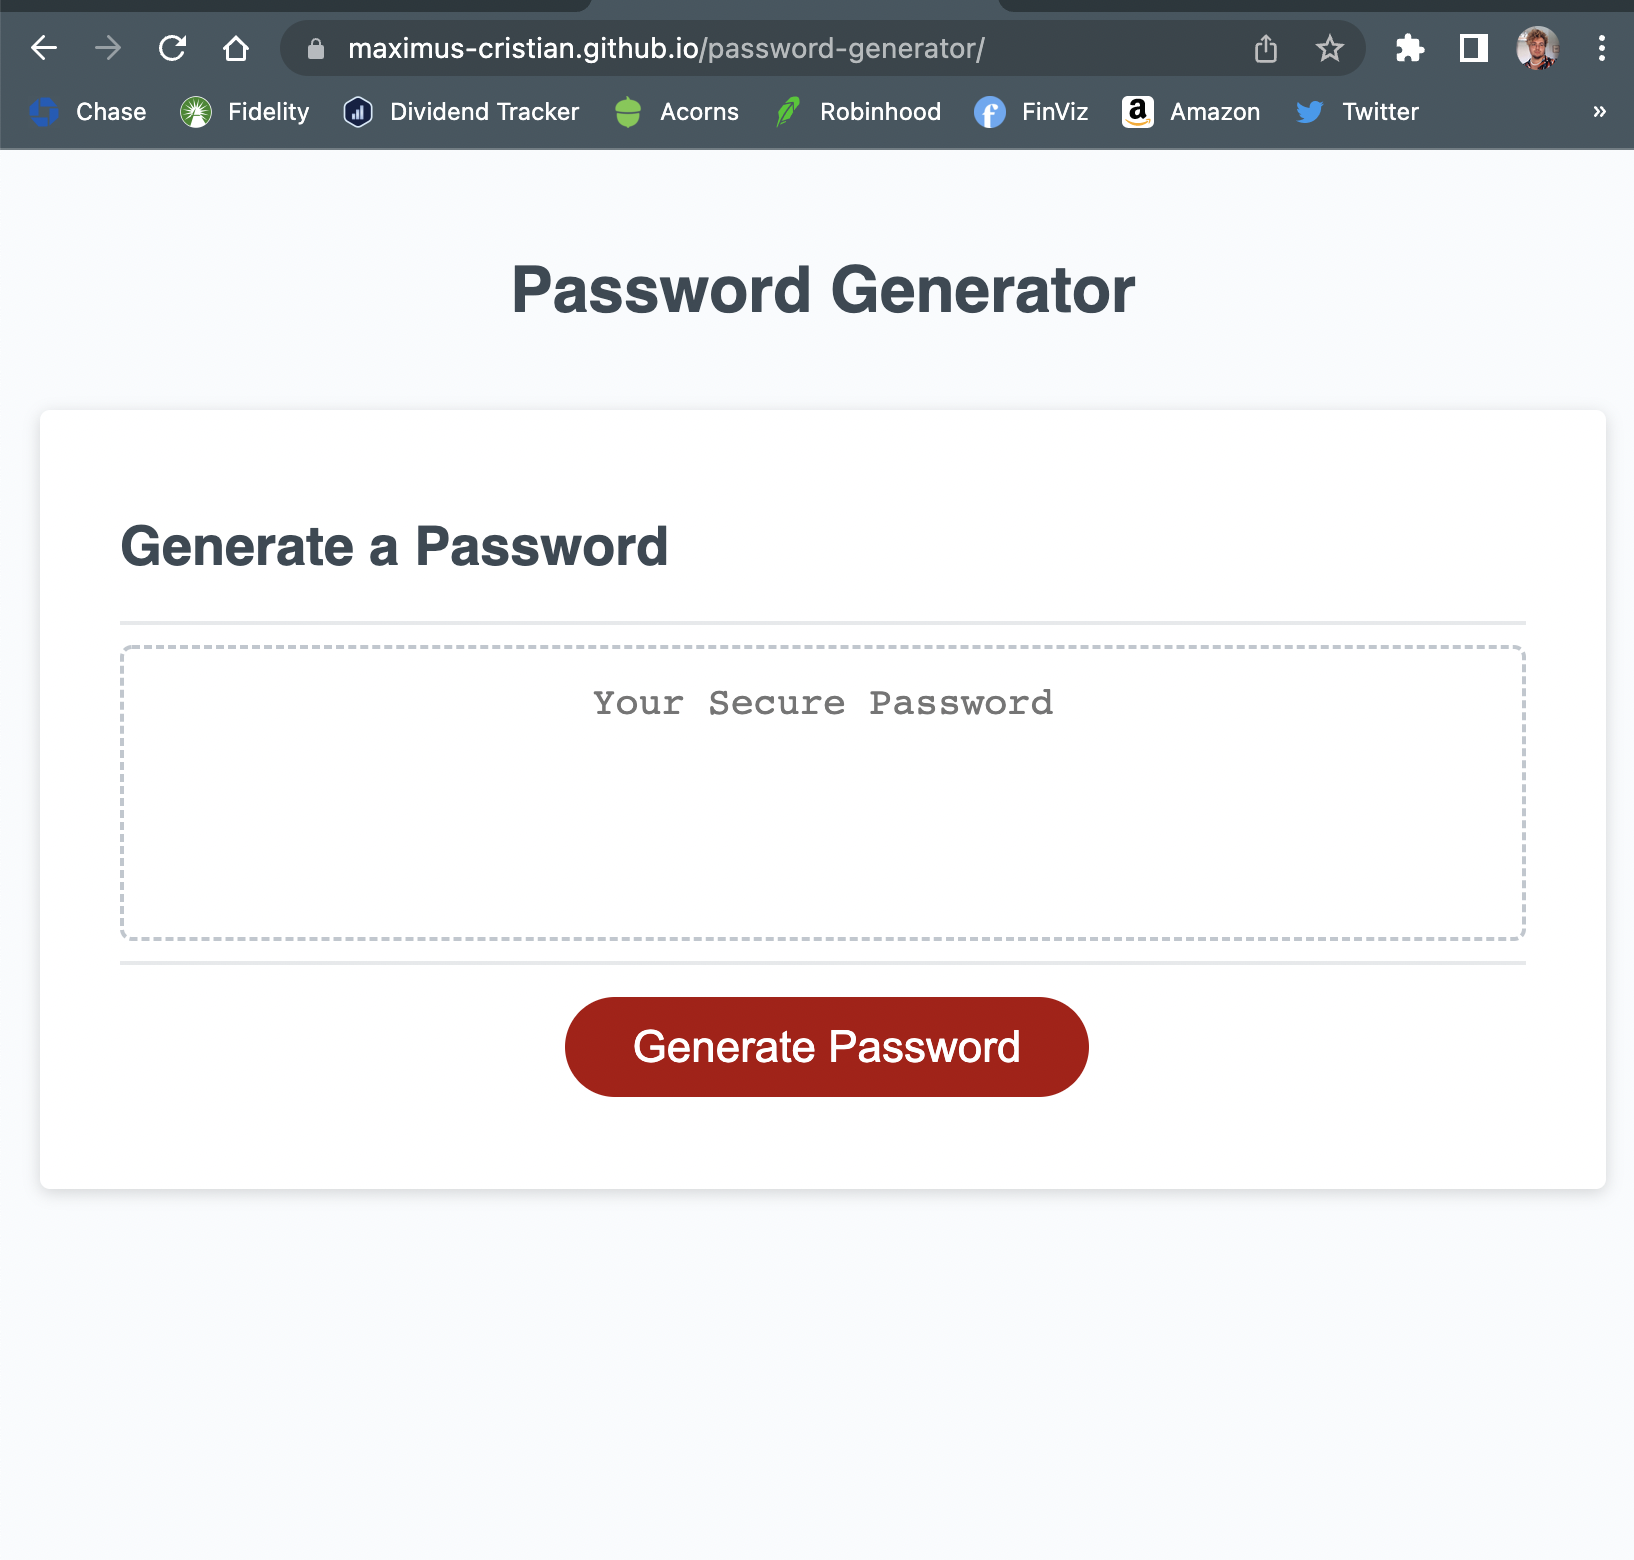Open the share menu icon

click(1265, 47)
